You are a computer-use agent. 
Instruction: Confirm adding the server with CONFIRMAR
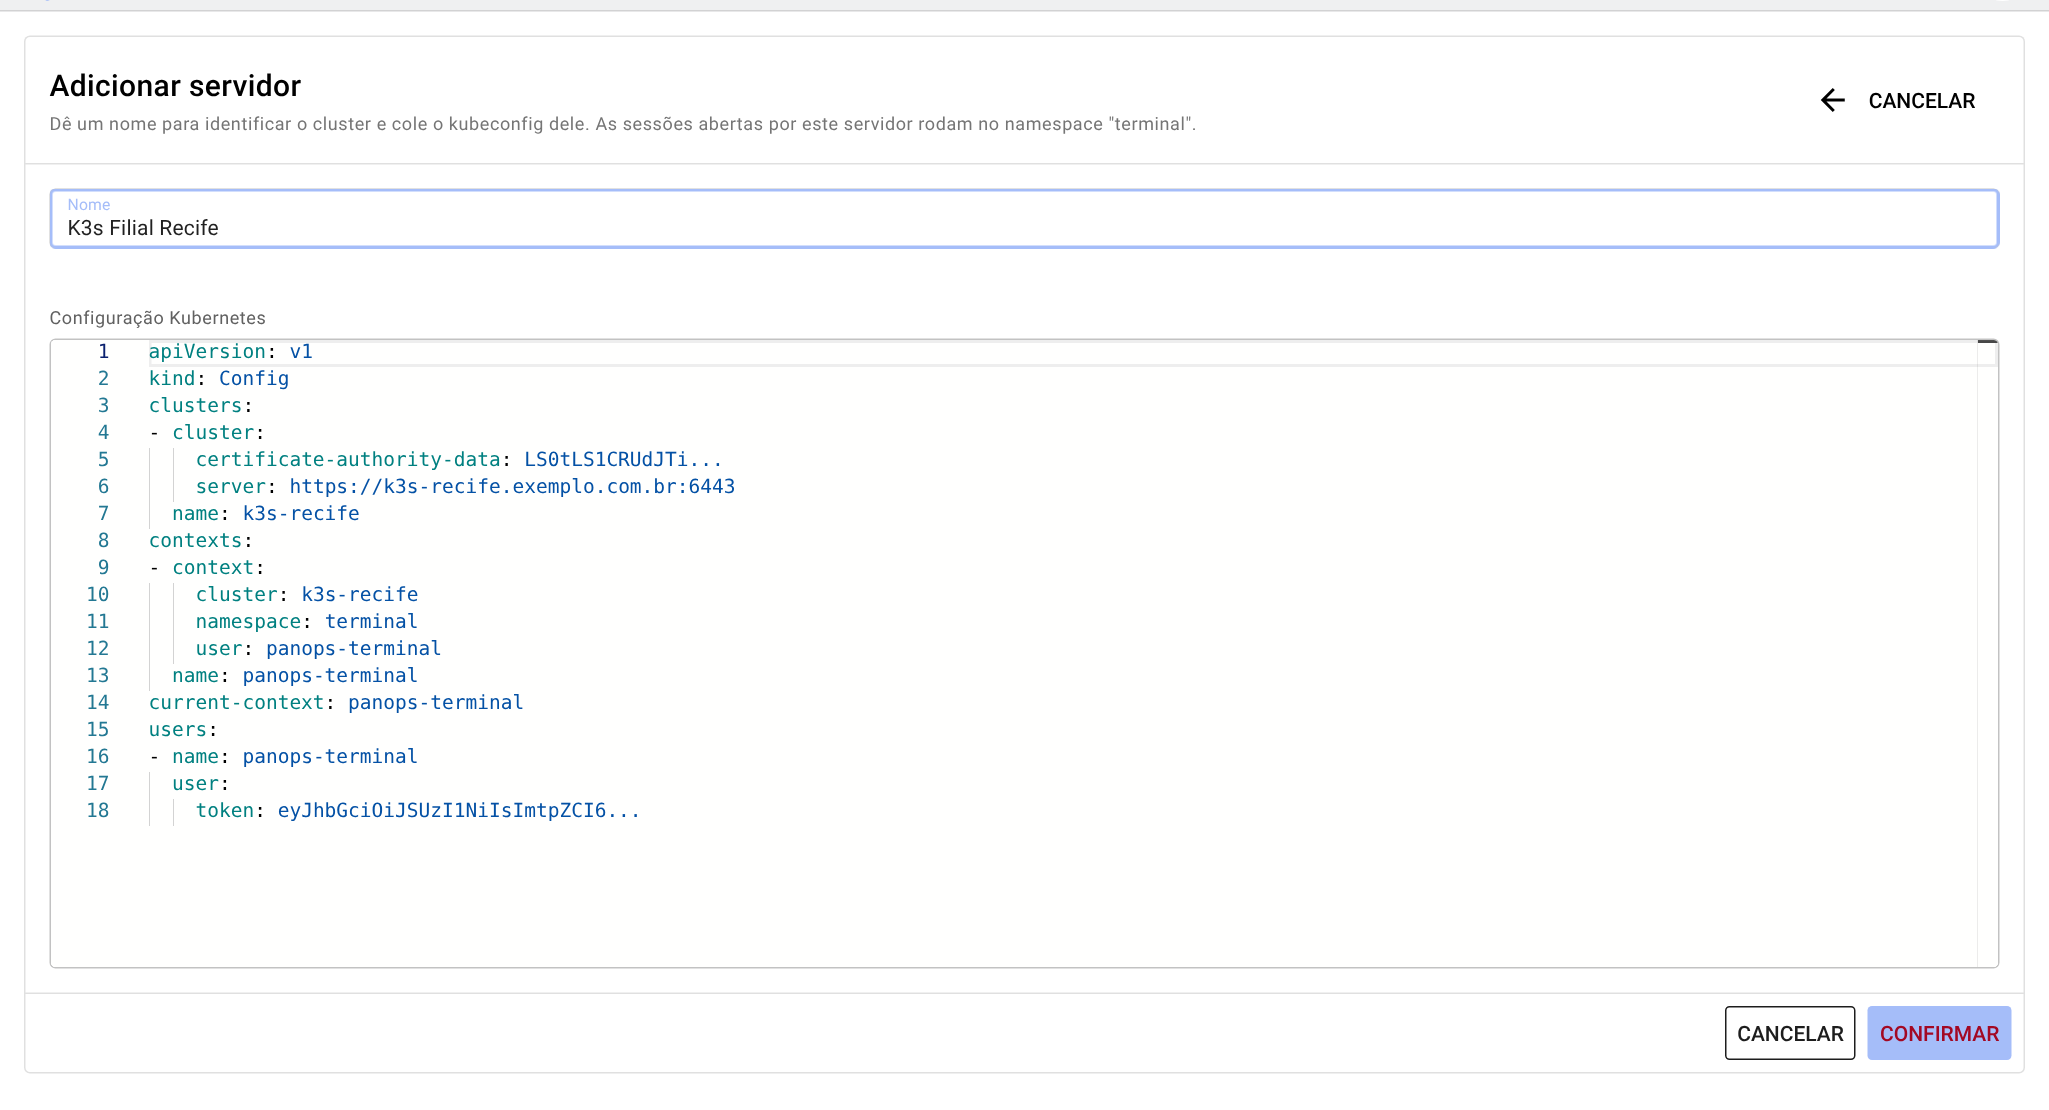point(1939,1033)
